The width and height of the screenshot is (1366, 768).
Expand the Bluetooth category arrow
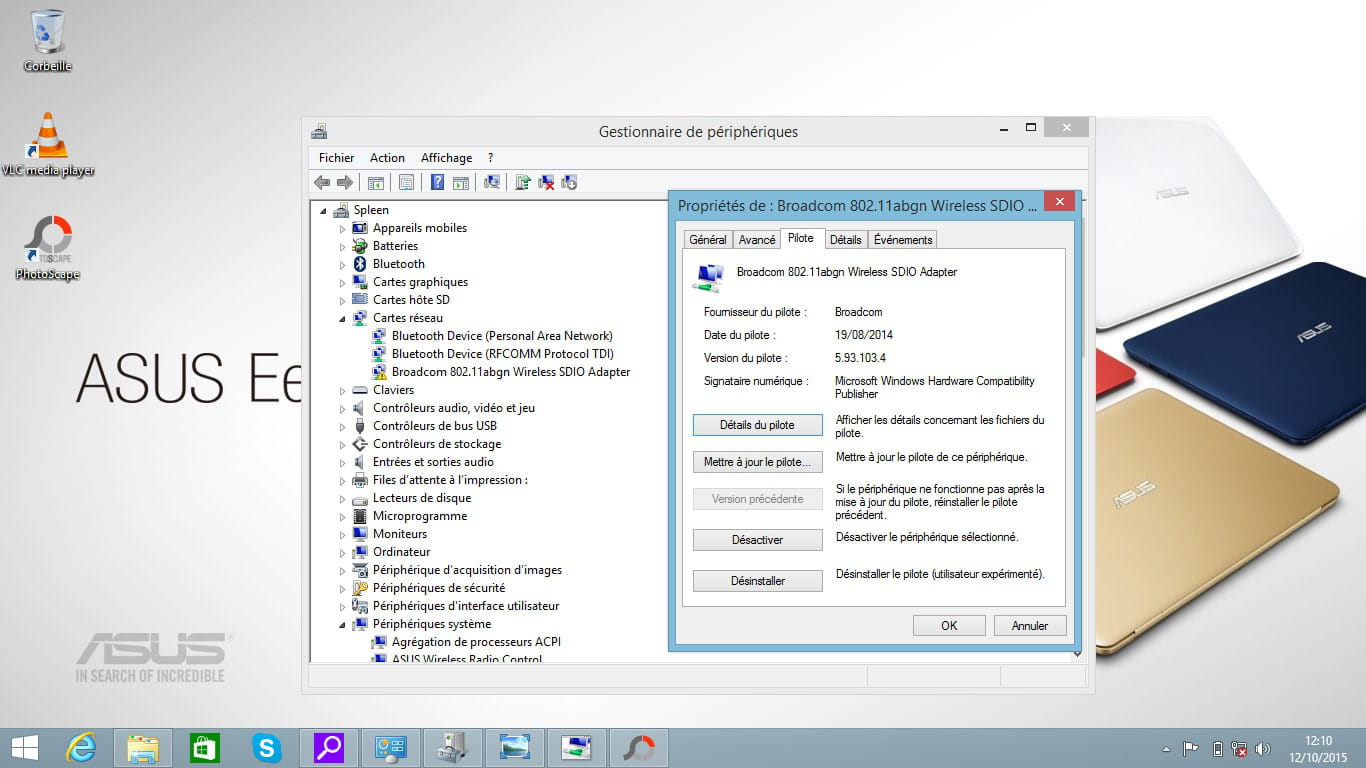pos(342,265)
